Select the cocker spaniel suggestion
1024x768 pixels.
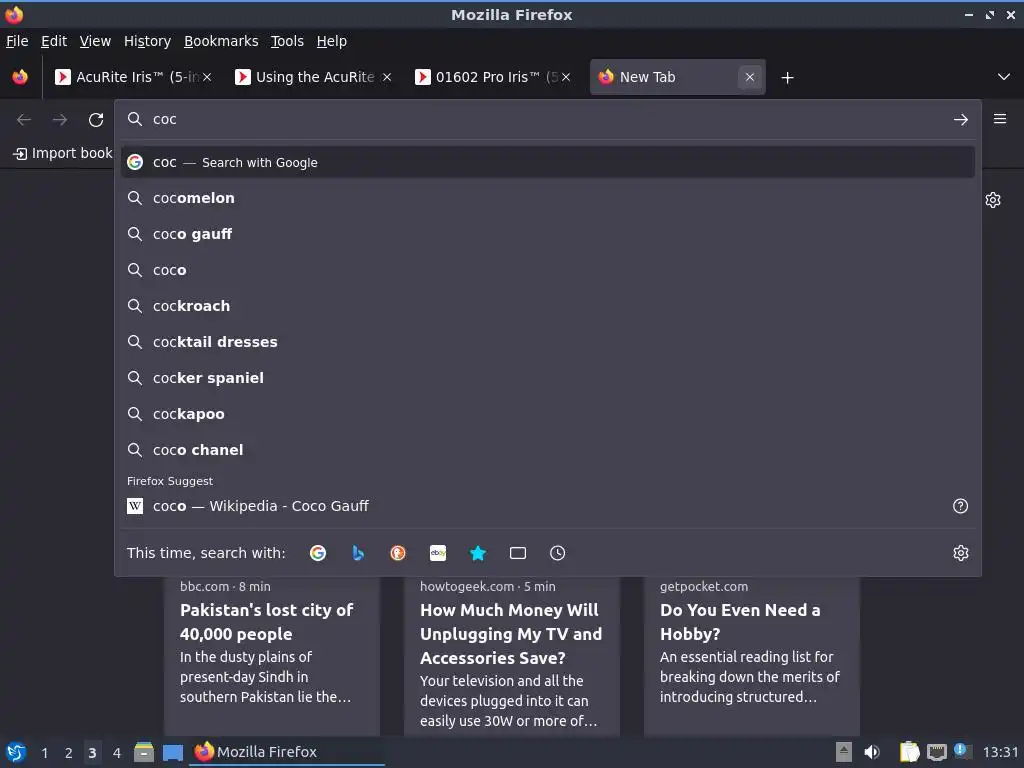(x=547, y=377)
